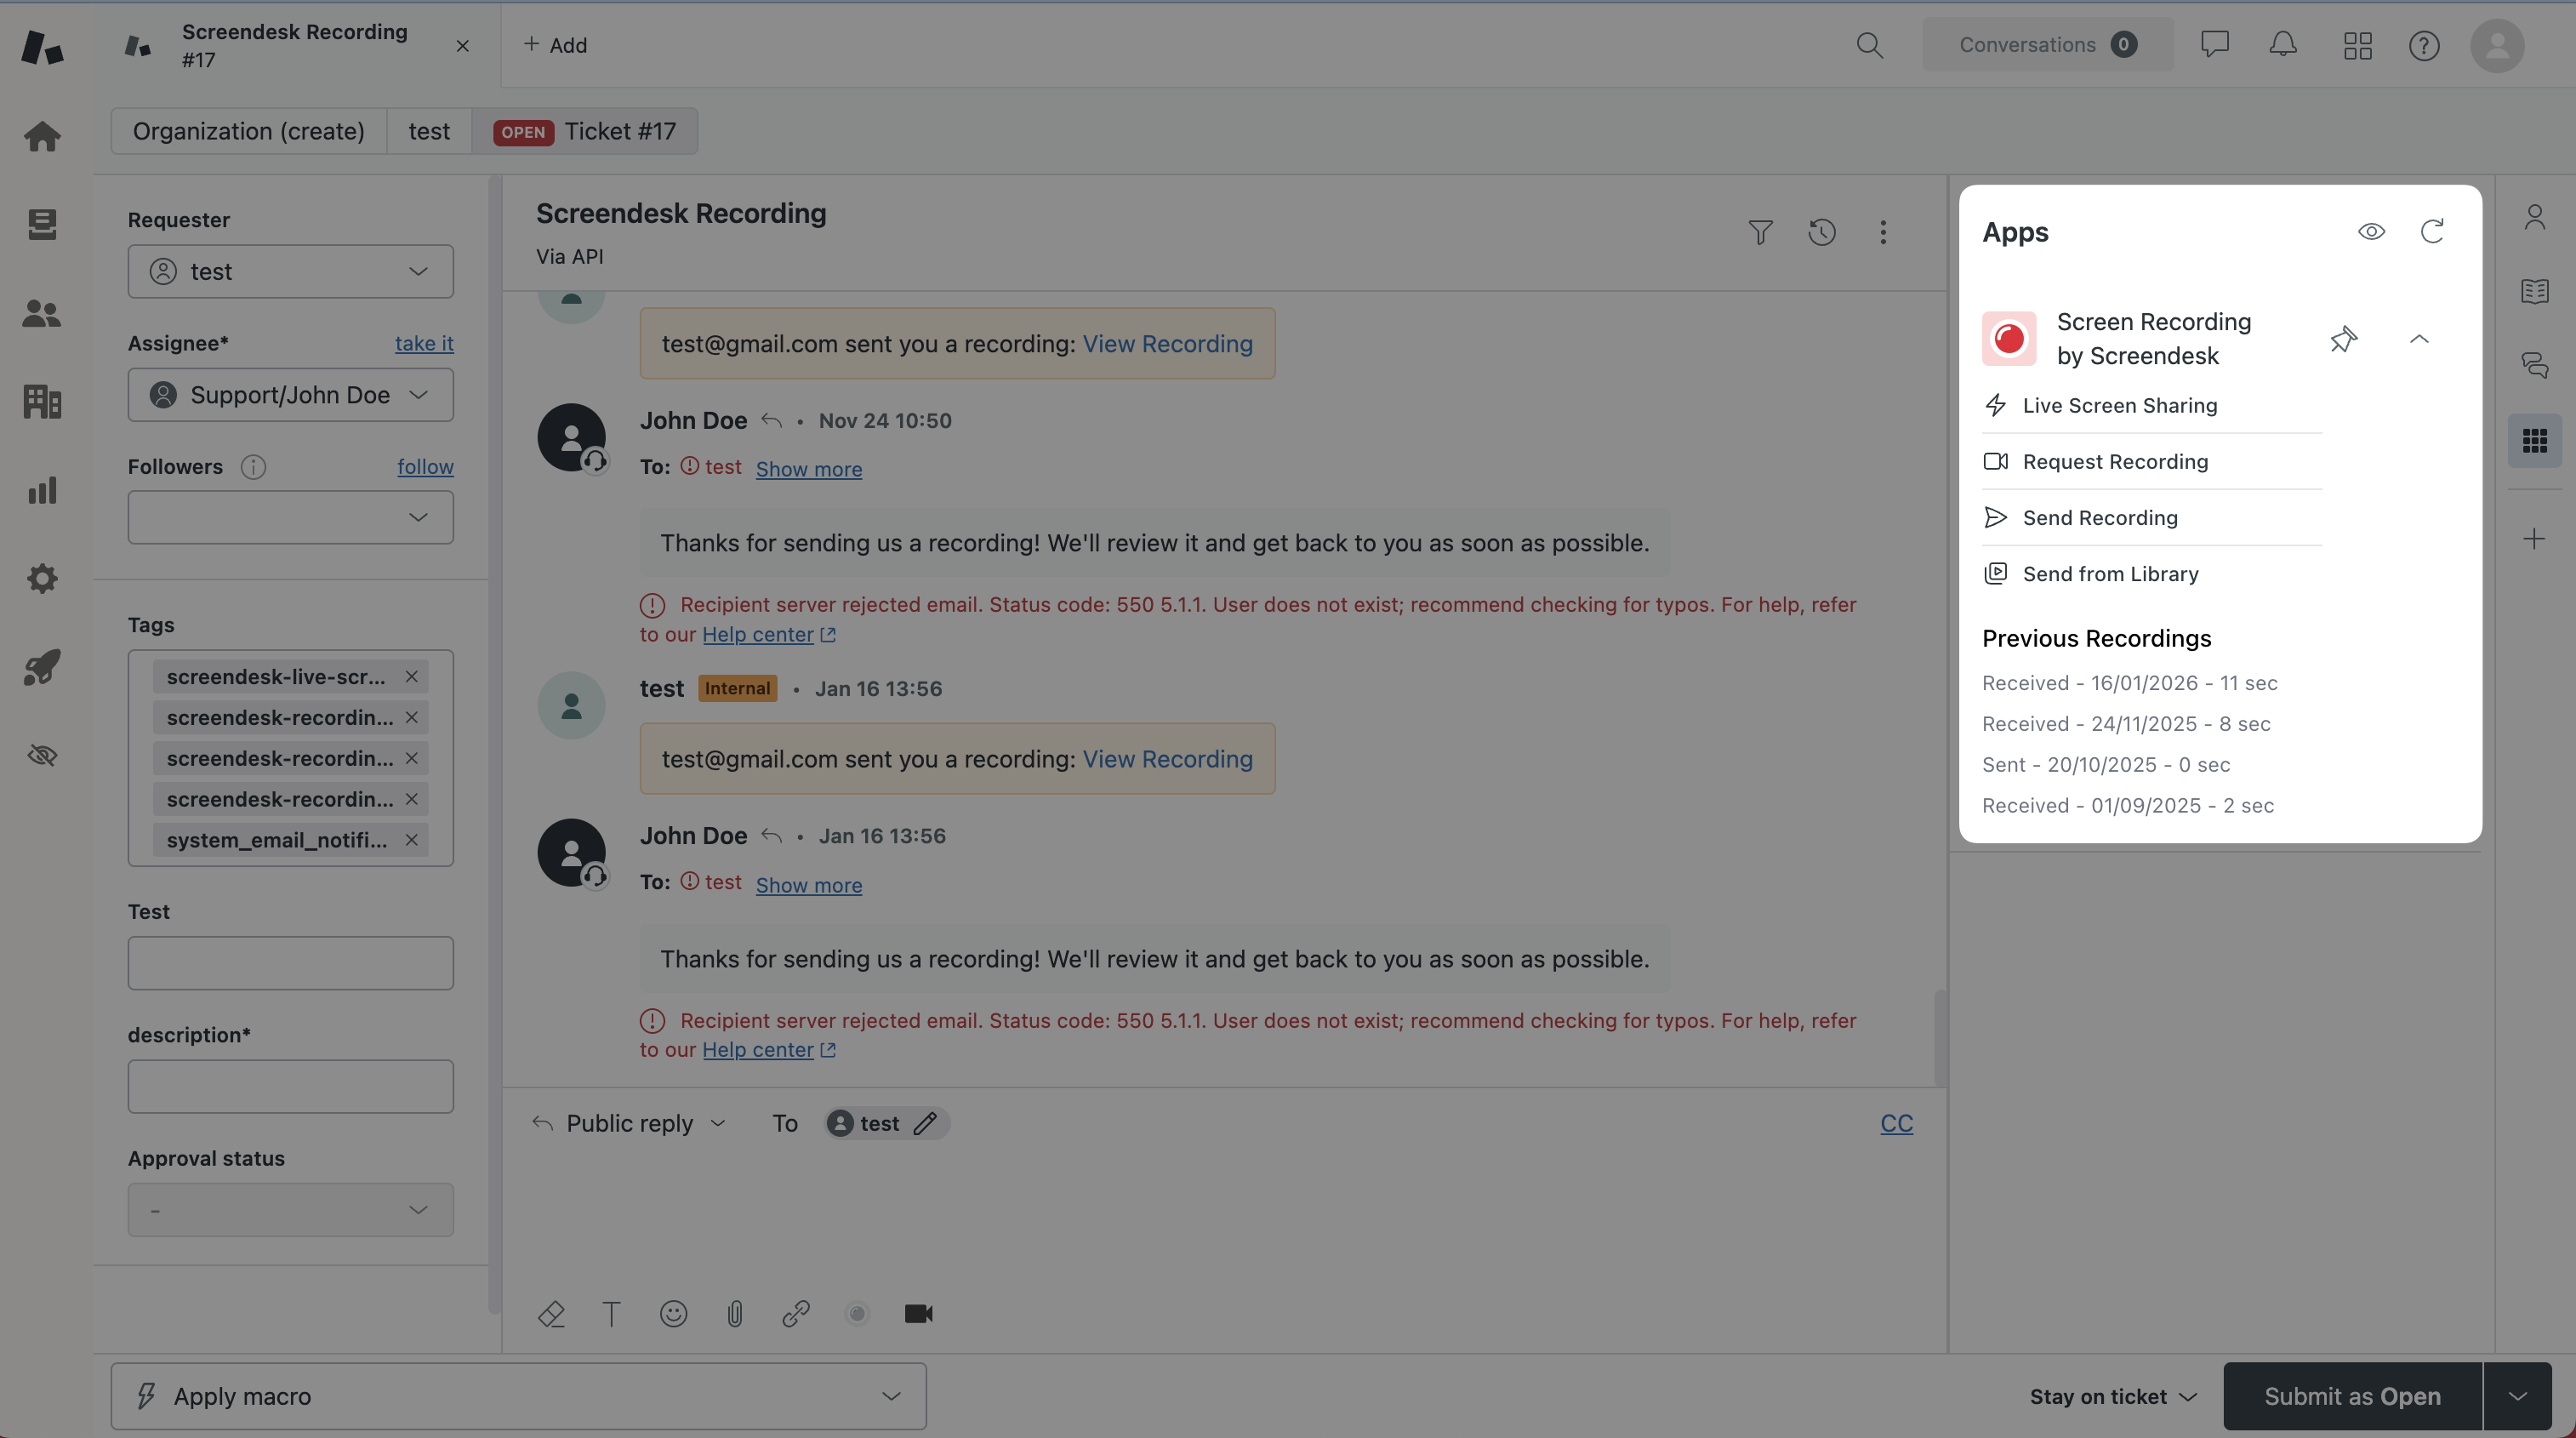The width and height of the screenshot is (2576, 1438).
Task: Toggle apps visibility eye icon
Action: point(2371,232)
